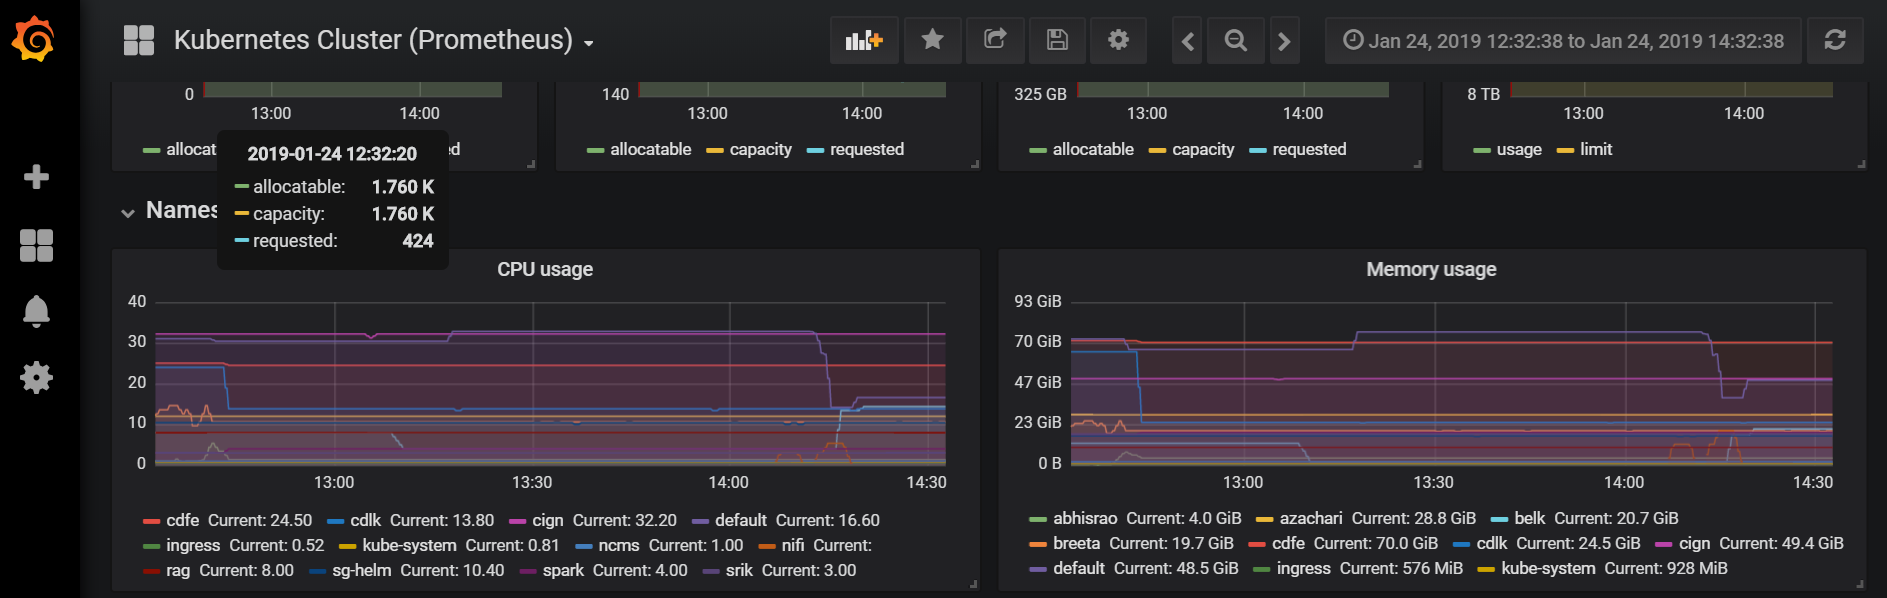Open the Memory usage panel title menu
Viewport: 1887px width, 598px height.
pyautogui.click(x=1431, y=269)
